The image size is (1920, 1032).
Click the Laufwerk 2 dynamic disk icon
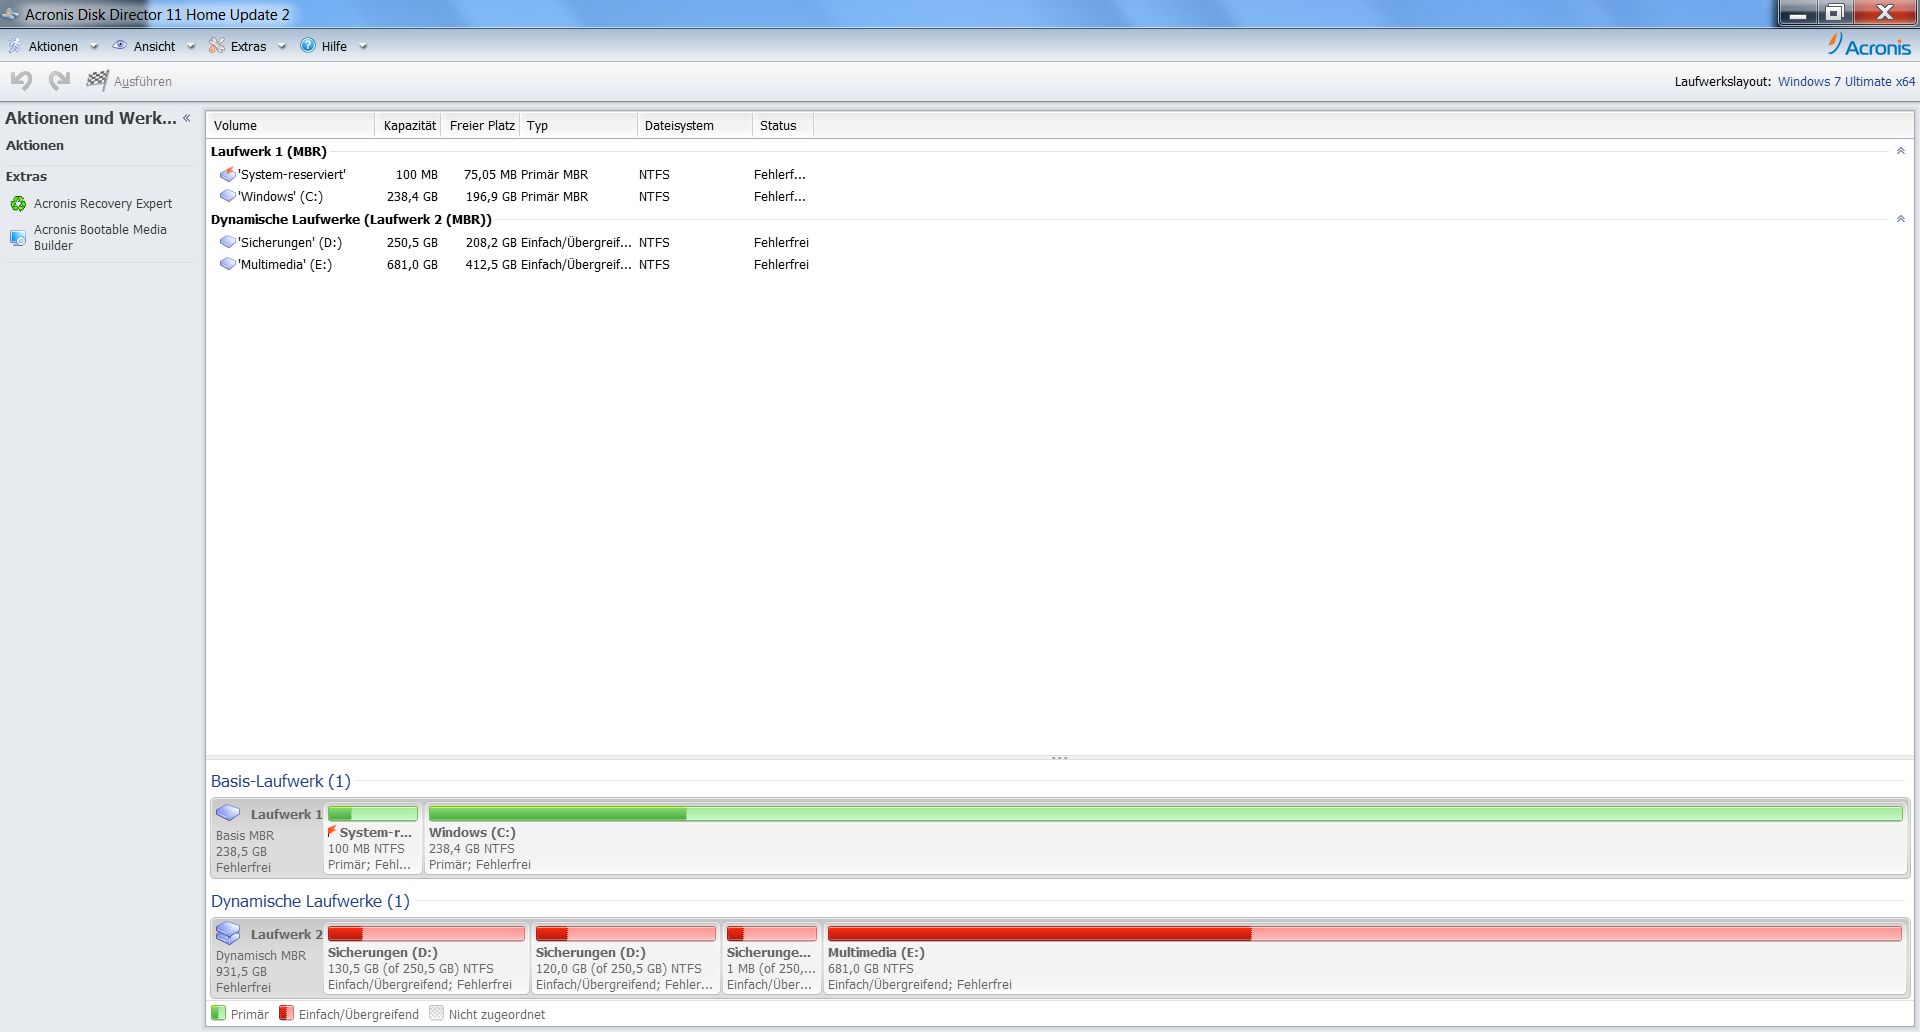(229, 933)
